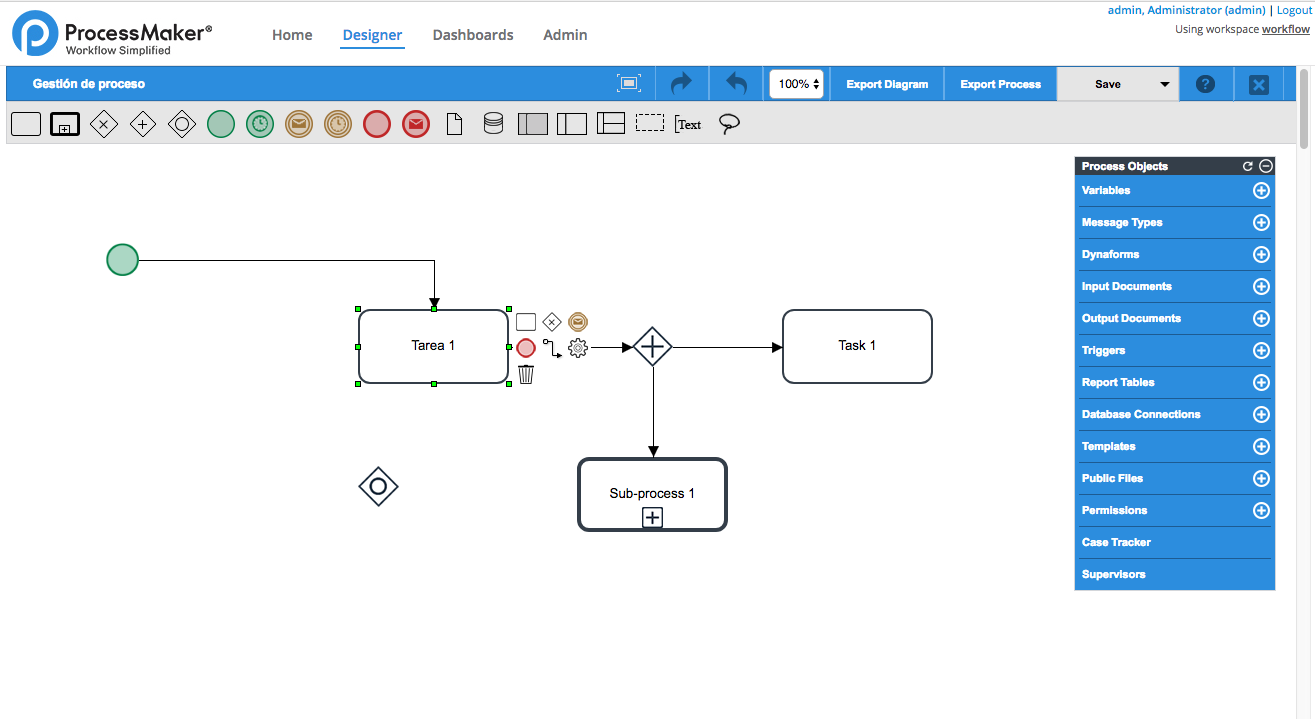Image resolution: width=1315 pixels, height=719 pixels.
Task: Select the Intermediate email event tool
Action: pyautogui.click(x=299, y=124)
